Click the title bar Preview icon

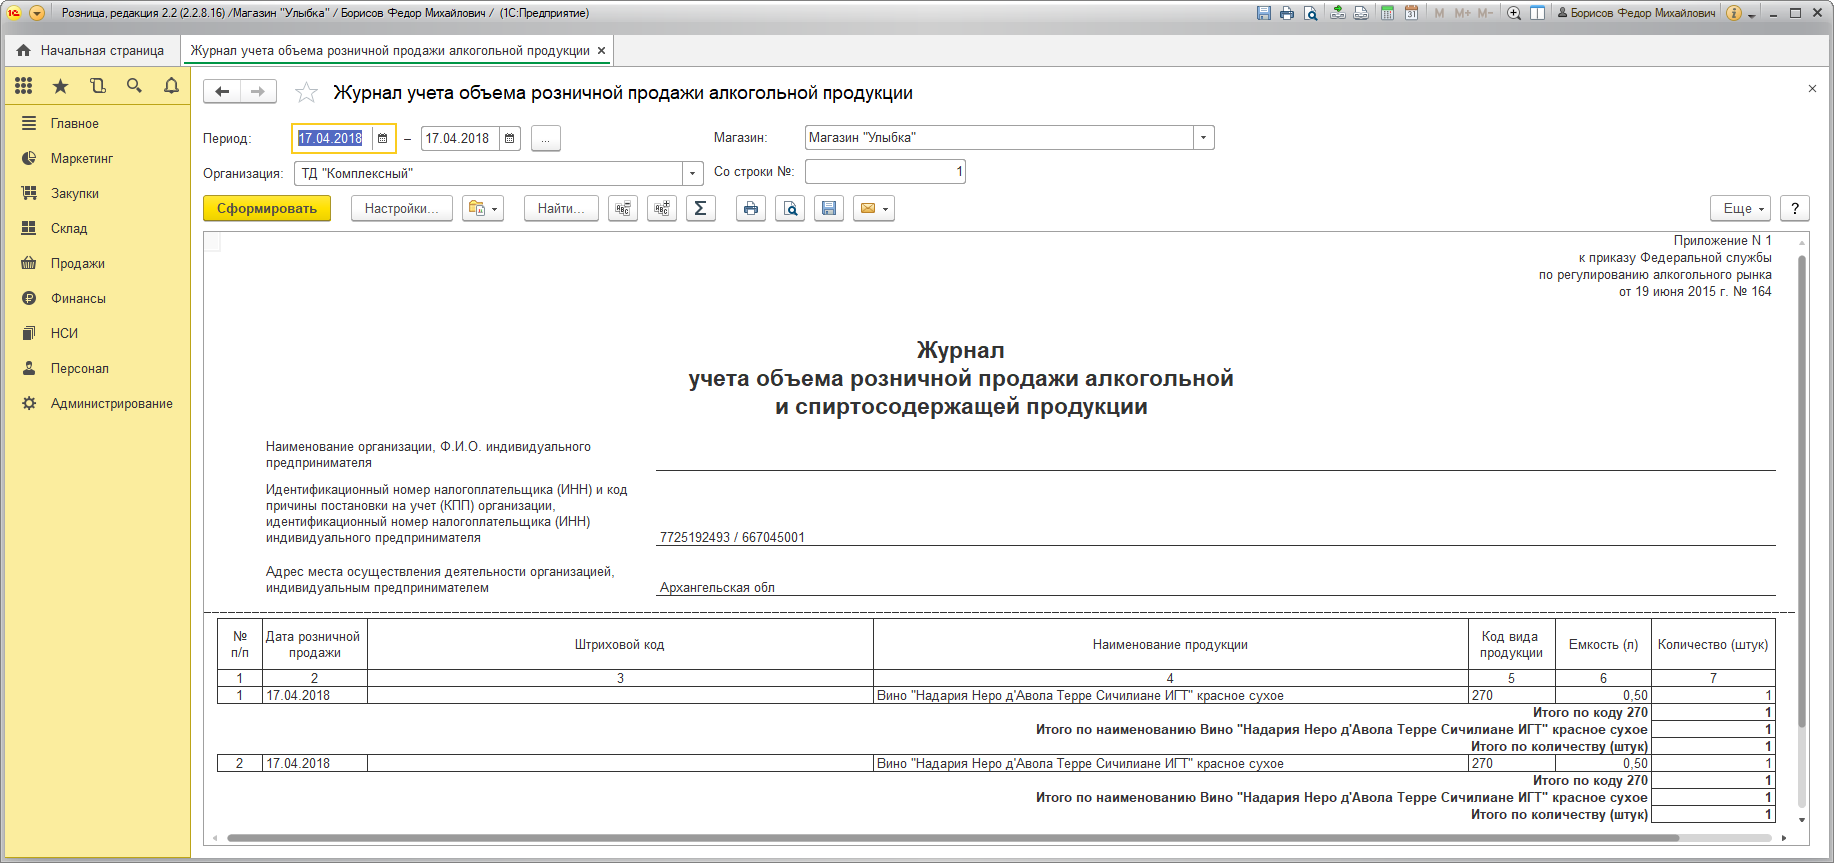tap(1310, 13)
